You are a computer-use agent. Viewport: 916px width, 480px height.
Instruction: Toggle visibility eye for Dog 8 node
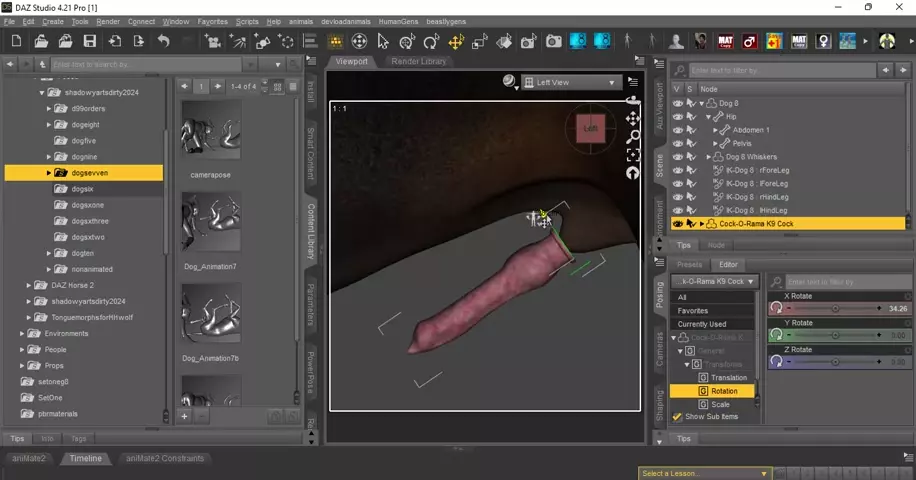click(678, 103)
